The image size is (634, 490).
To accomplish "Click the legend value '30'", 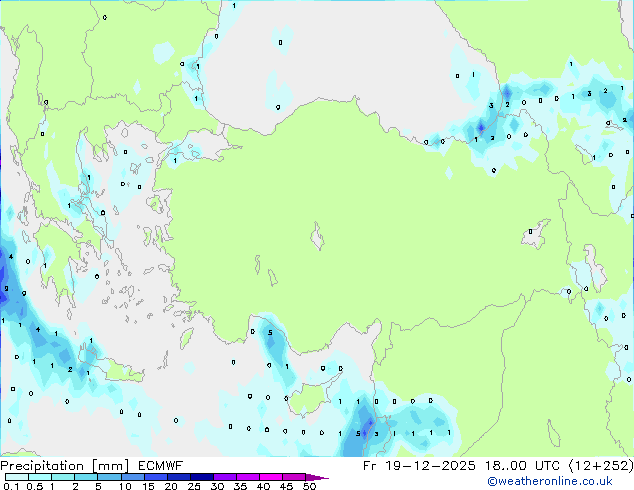I will 217,486.
